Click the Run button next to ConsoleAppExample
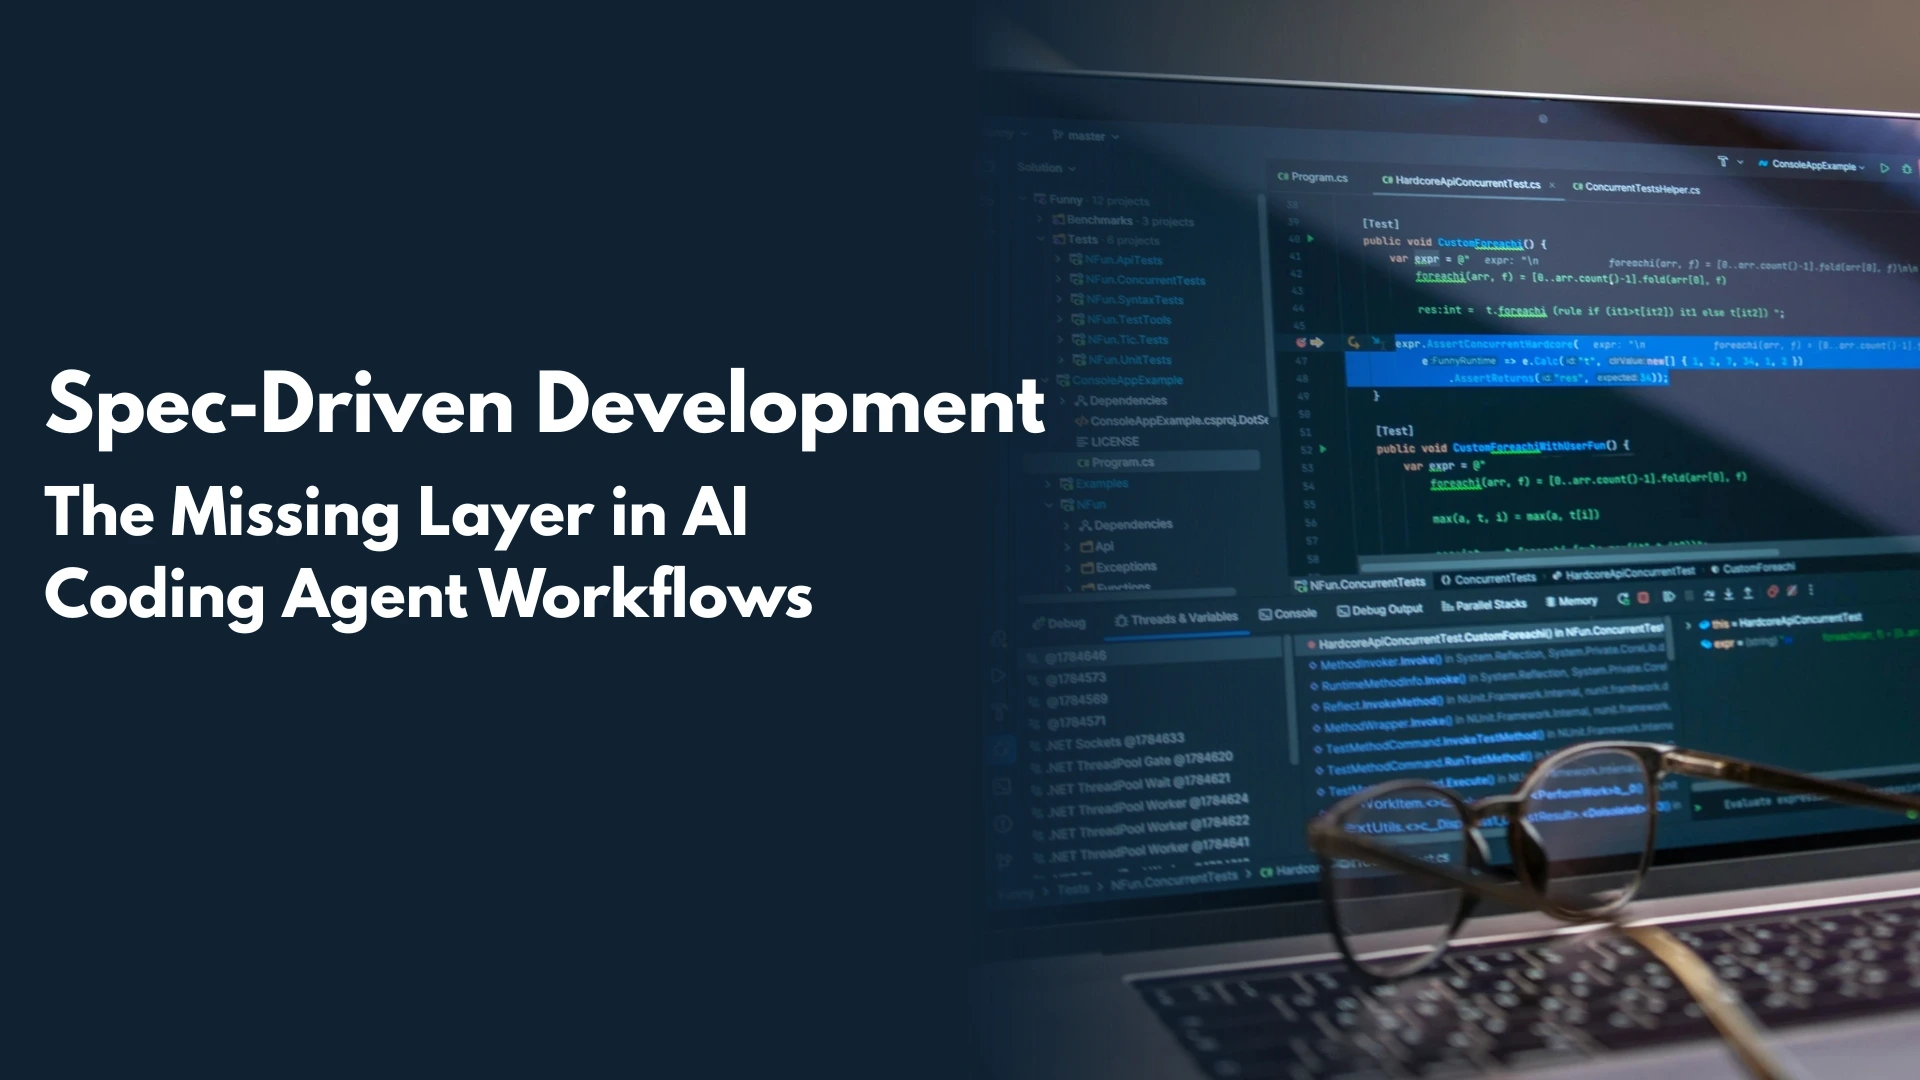1920x1080 pixels. 1885,166
